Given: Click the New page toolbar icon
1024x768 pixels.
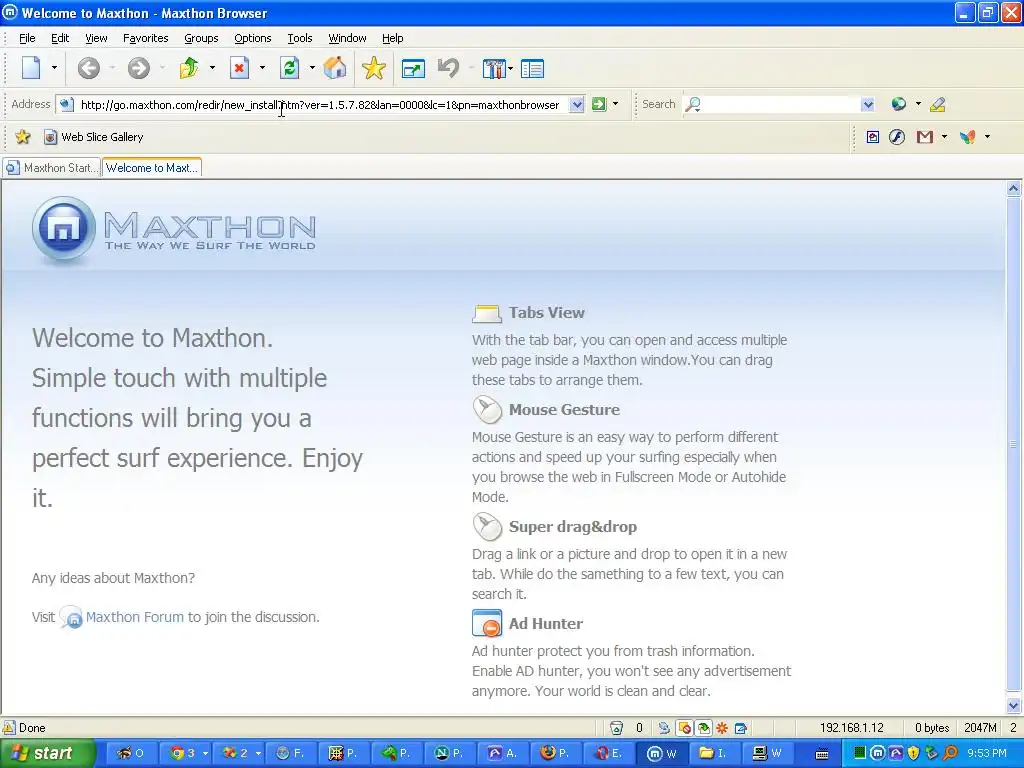Looking at the screenshot, I should [31, 67].
